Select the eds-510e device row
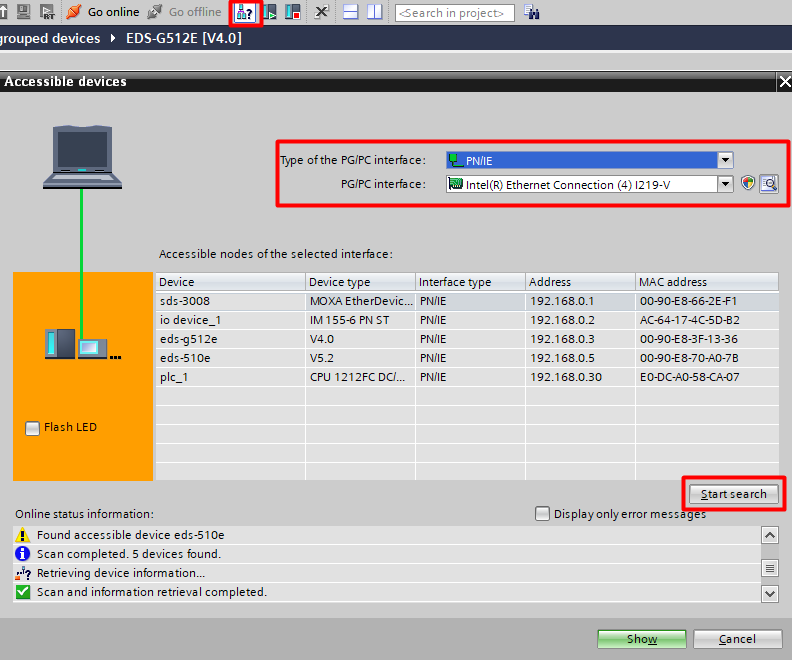This screenshot has height=660, width=792. pos(467,358)
